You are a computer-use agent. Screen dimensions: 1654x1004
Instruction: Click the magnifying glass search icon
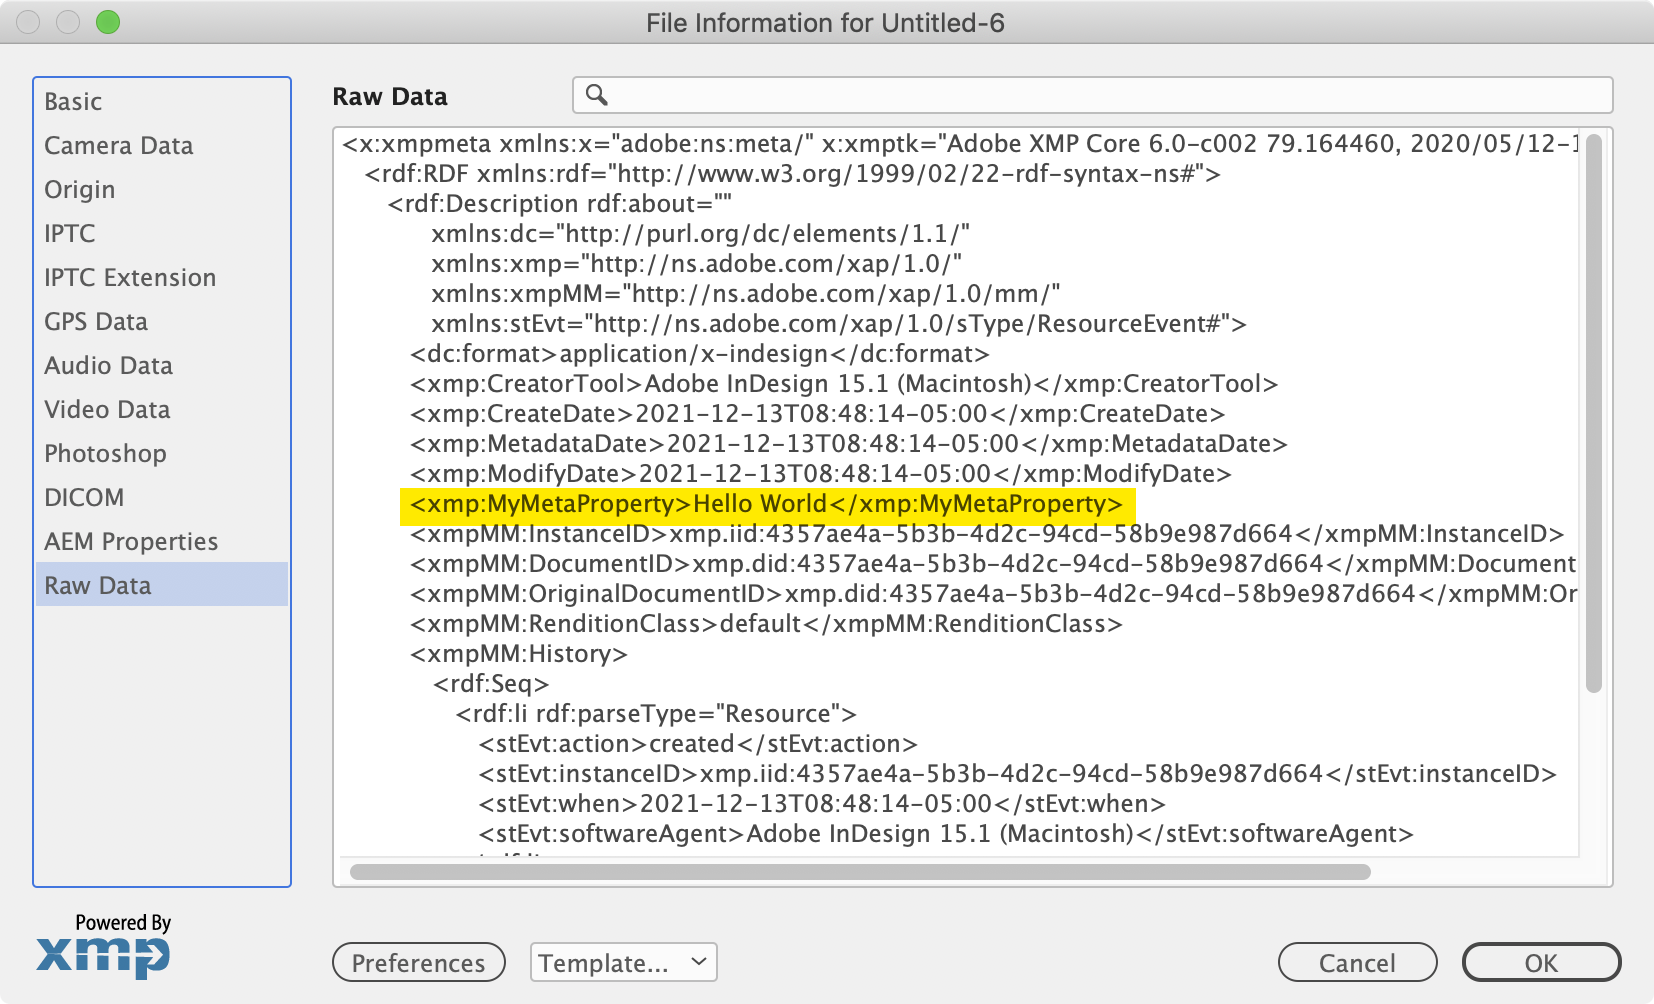(x=597, y=95)
